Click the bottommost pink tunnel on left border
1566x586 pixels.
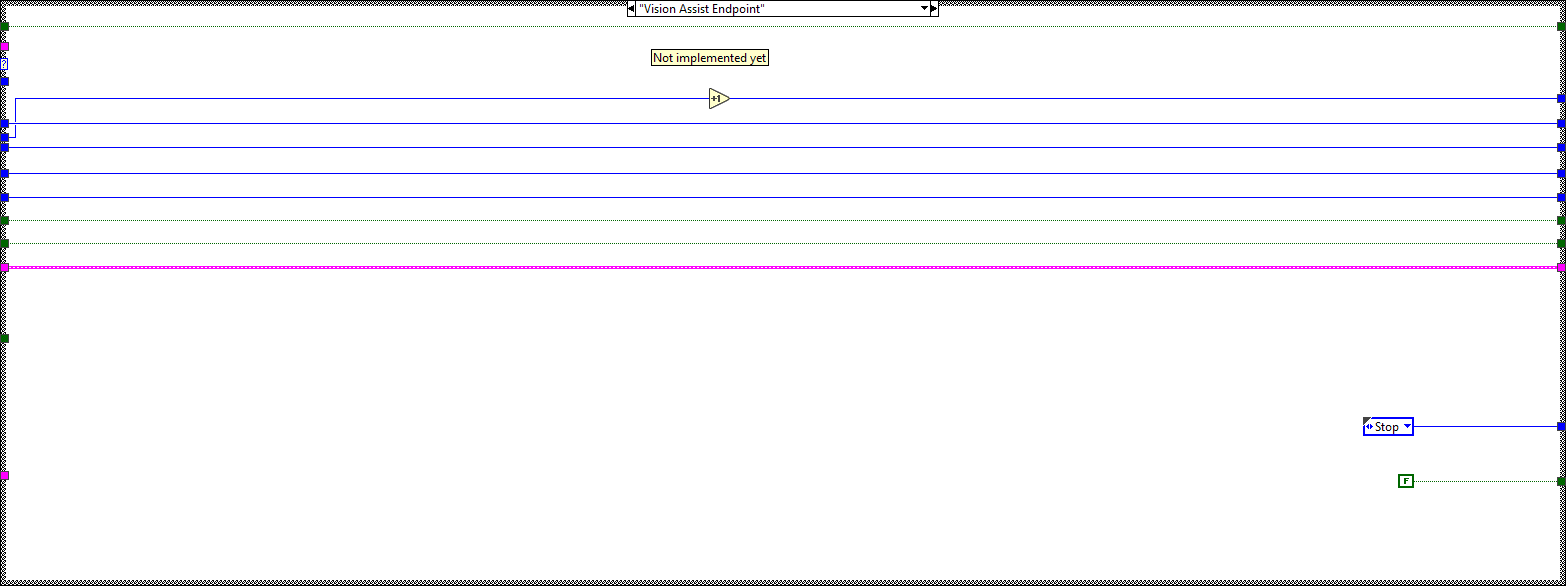coord(4,476)
